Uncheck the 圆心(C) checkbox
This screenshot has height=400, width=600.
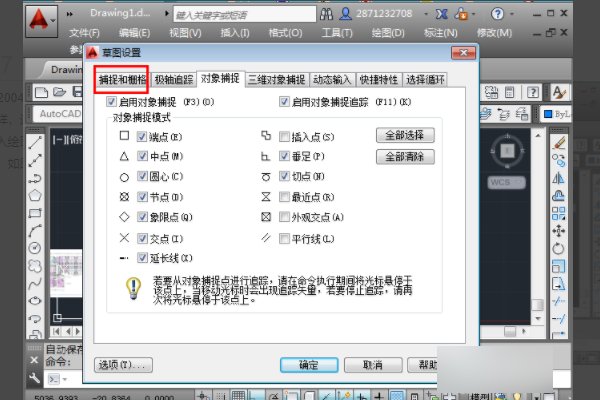(142, 176)
